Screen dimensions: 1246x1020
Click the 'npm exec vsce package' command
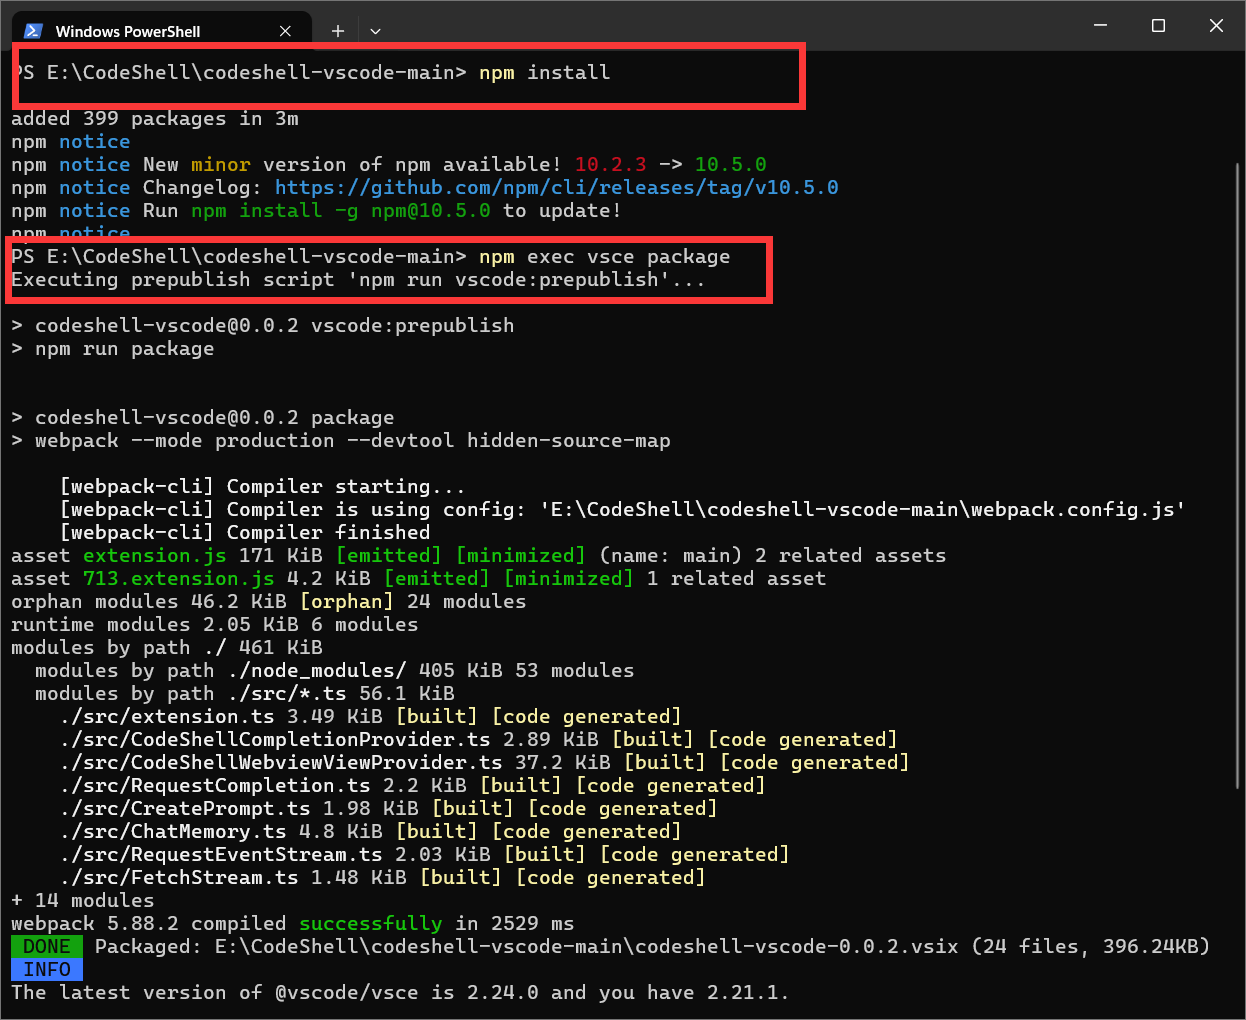coord(604,257)
